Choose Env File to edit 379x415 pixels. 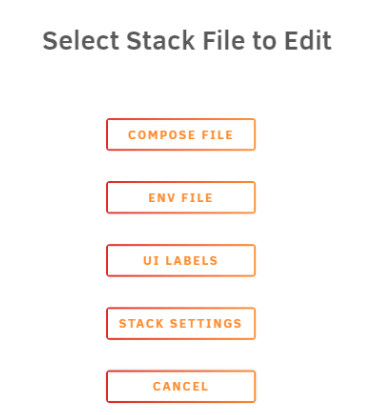[181, 197]
